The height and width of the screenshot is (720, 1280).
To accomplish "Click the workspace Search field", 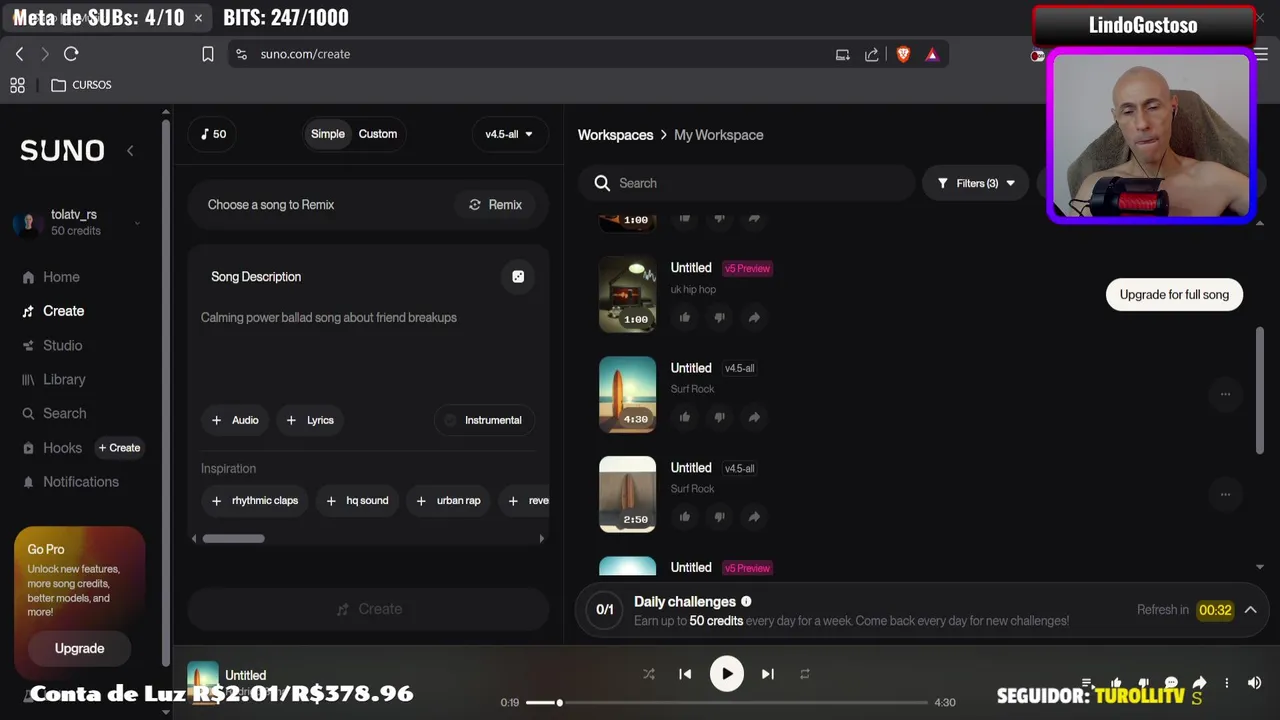I will click(747, 183).
